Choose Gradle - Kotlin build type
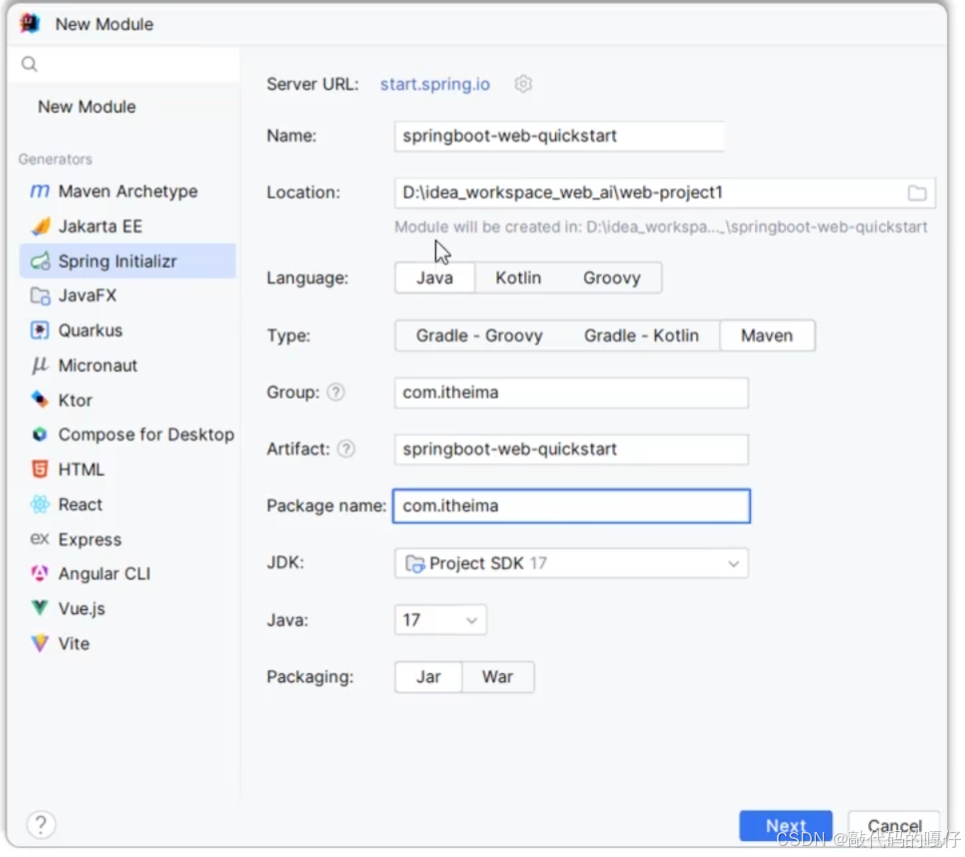 (641, 336)
